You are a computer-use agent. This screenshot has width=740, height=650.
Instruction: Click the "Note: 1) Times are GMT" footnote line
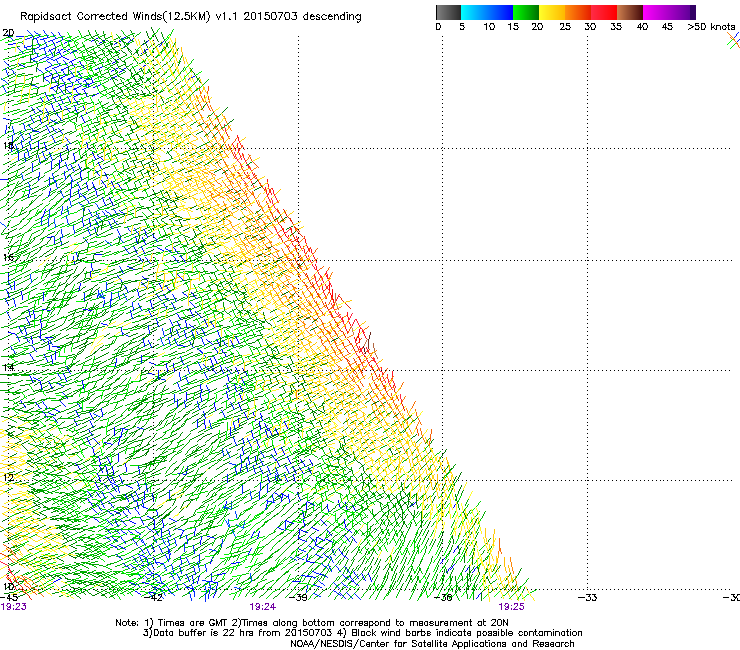pos(312,623)
